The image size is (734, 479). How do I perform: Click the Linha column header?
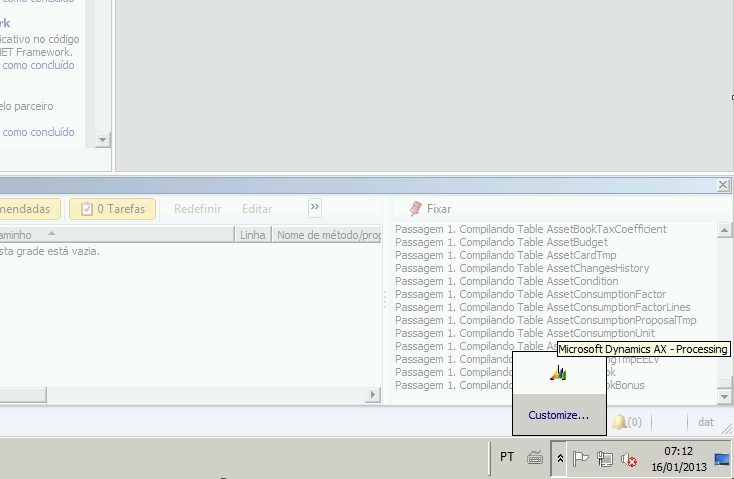tap(253, 235)
